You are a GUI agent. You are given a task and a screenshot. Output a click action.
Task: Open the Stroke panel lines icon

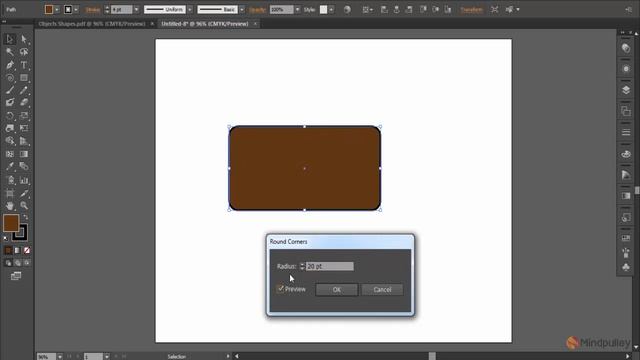coord(626,132)
